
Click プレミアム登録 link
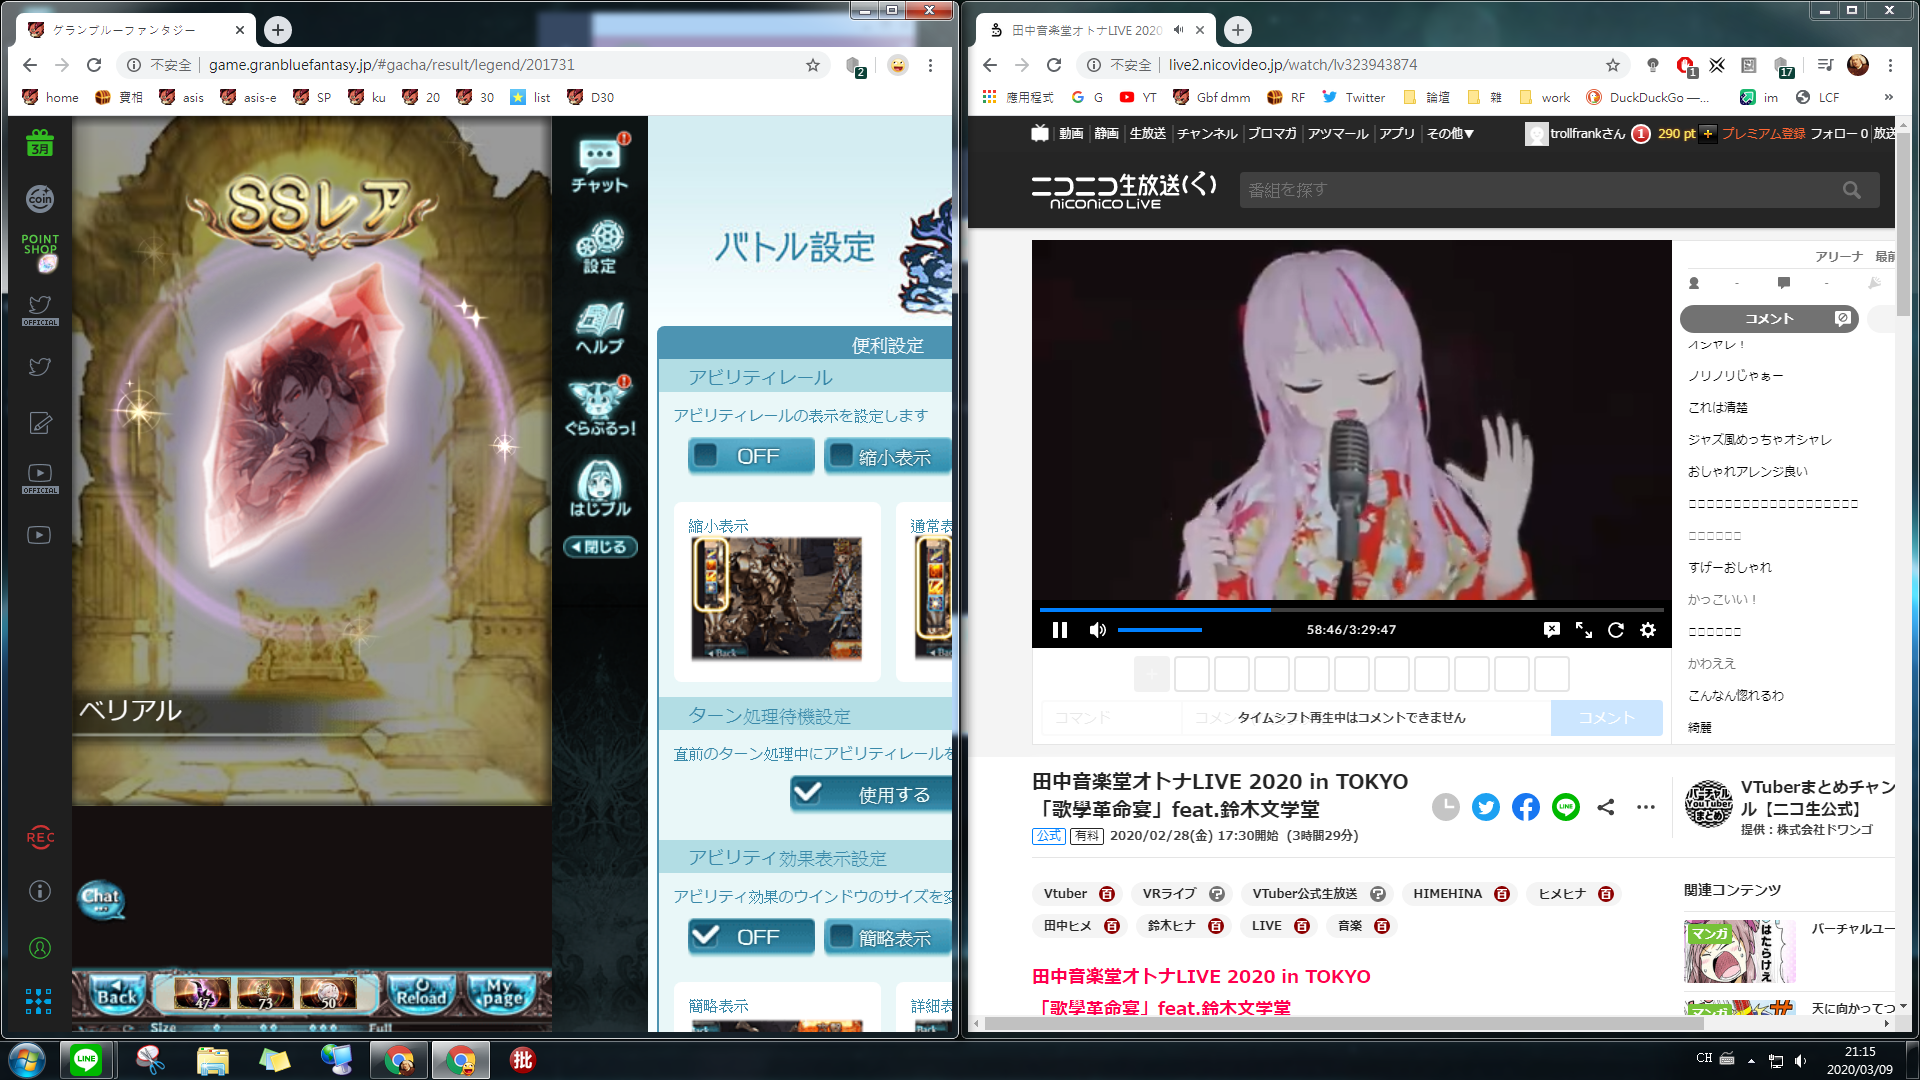(x=1764, y=133)
